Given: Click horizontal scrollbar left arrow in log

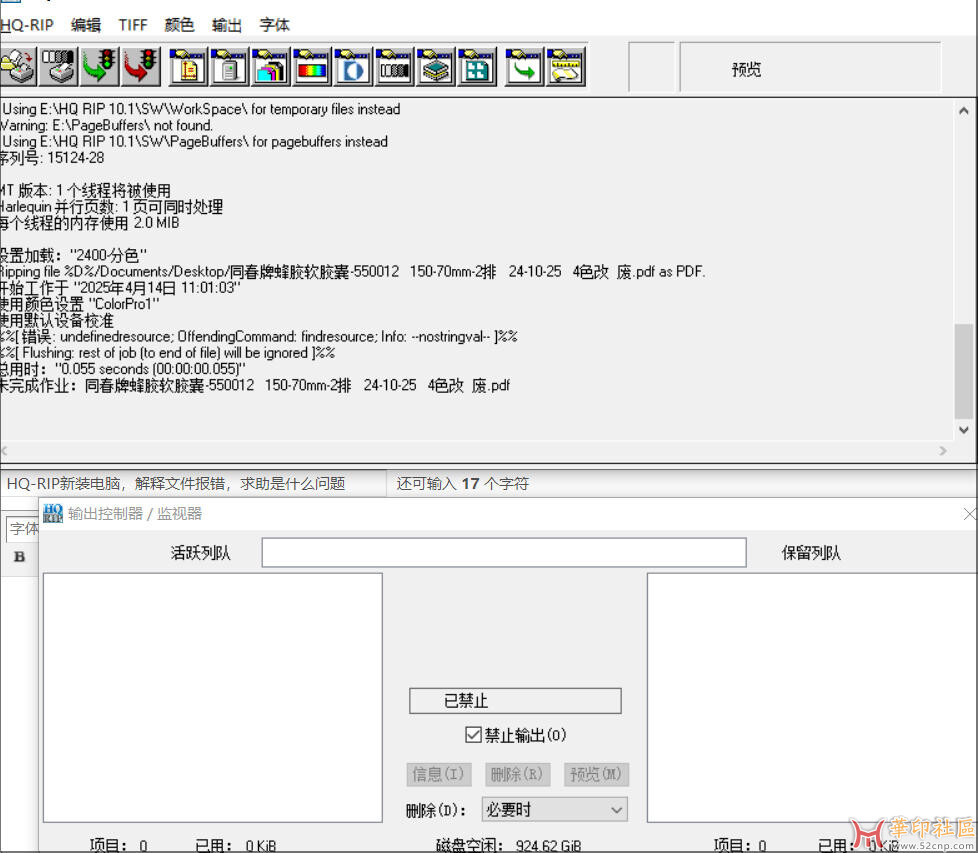Looking at the screenshot, I should click(4, 450).
